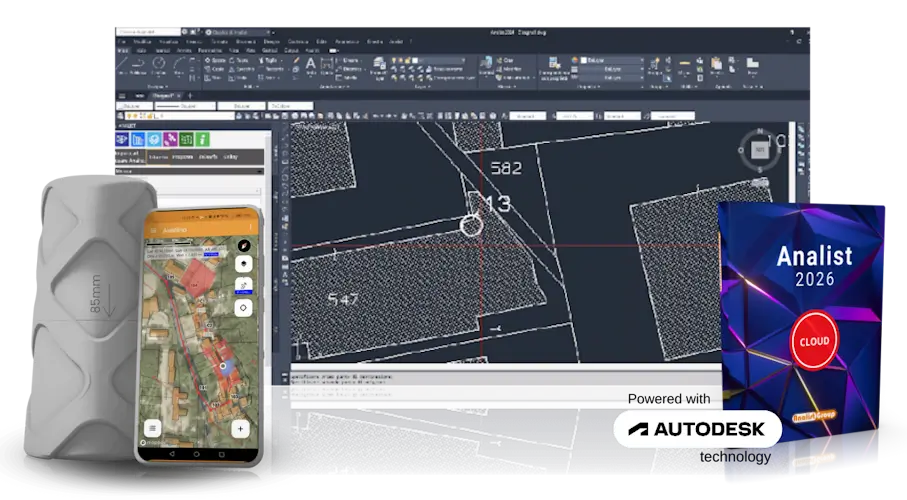The image size is (907, 500).
Task: Choose the Sposta (Move) command
Action: coord(215,60)
